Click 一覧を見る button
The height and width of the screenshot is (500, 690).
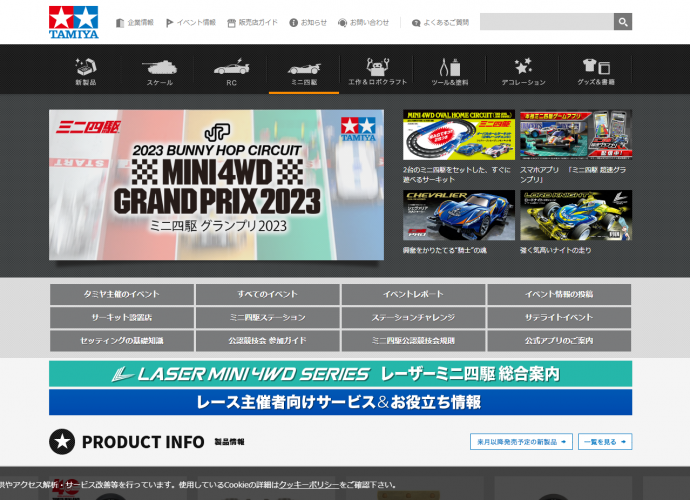click(605, 442)
